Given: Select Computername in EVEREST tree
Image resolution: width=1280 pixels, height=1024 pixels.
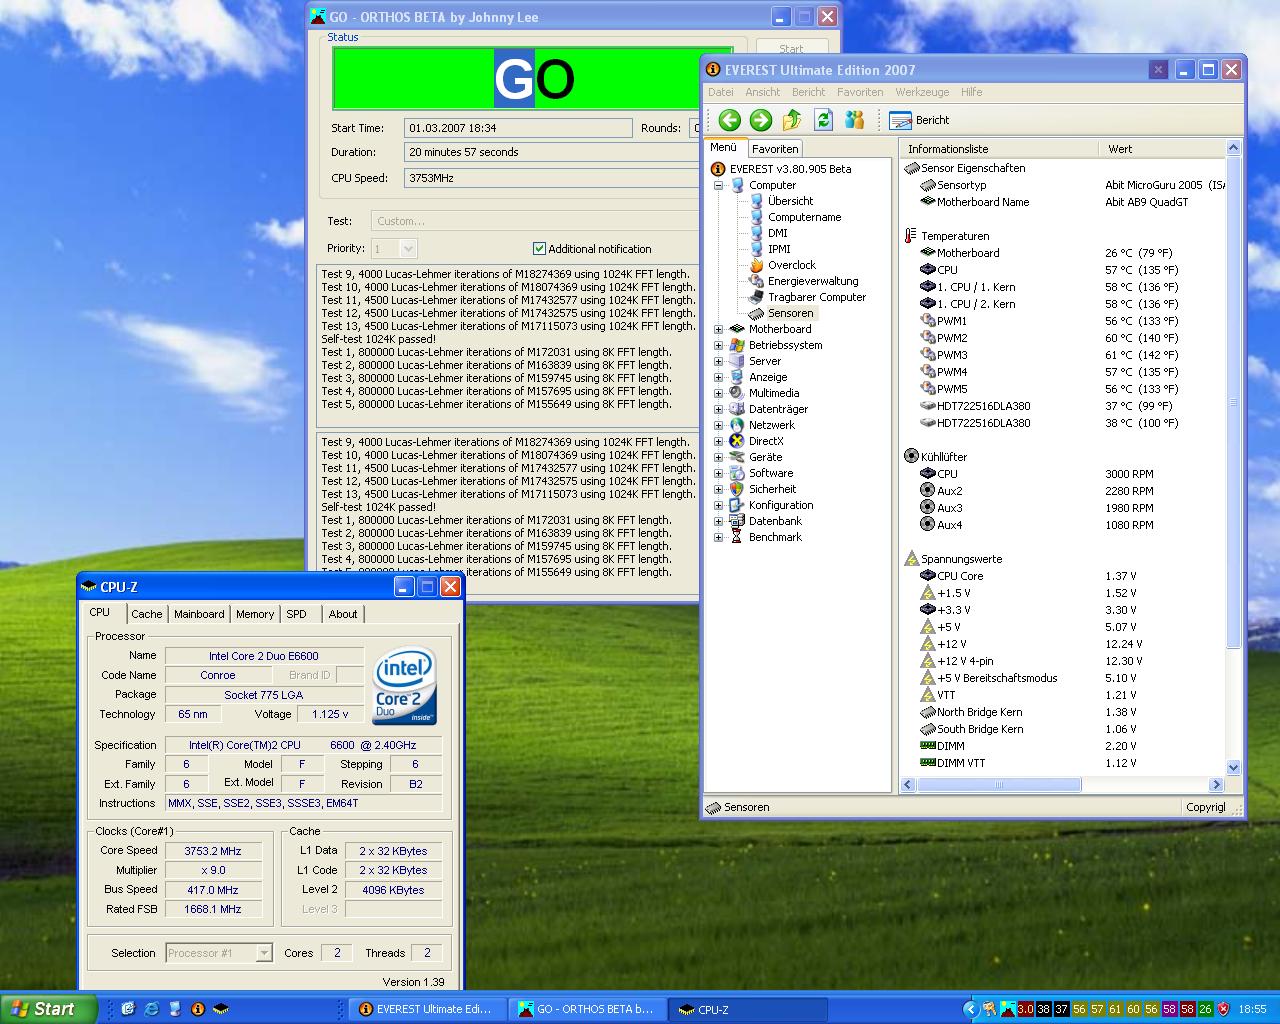Looking at the screenshot, I should click(x=804, y=217).
